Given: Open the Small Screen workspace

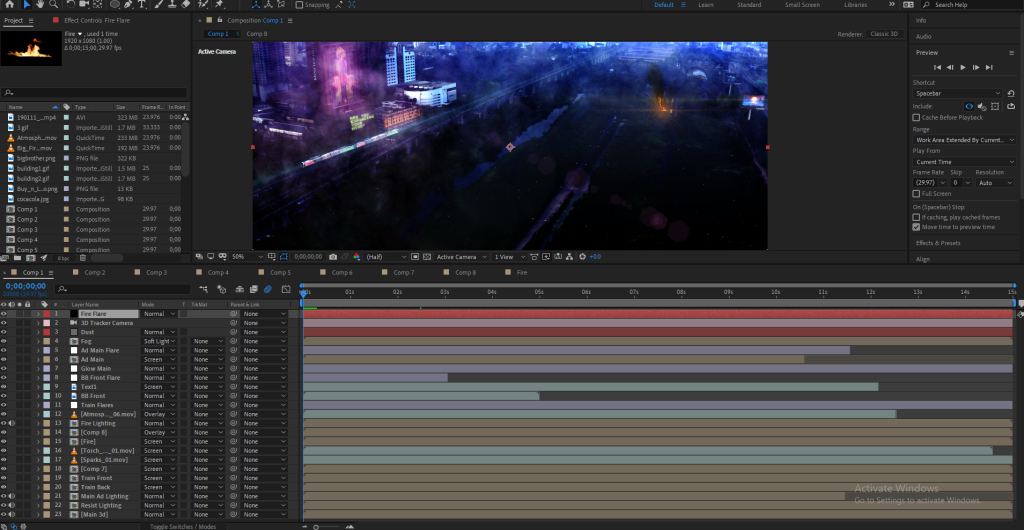Looking at the screenshot, I should (x=802, y=5).
